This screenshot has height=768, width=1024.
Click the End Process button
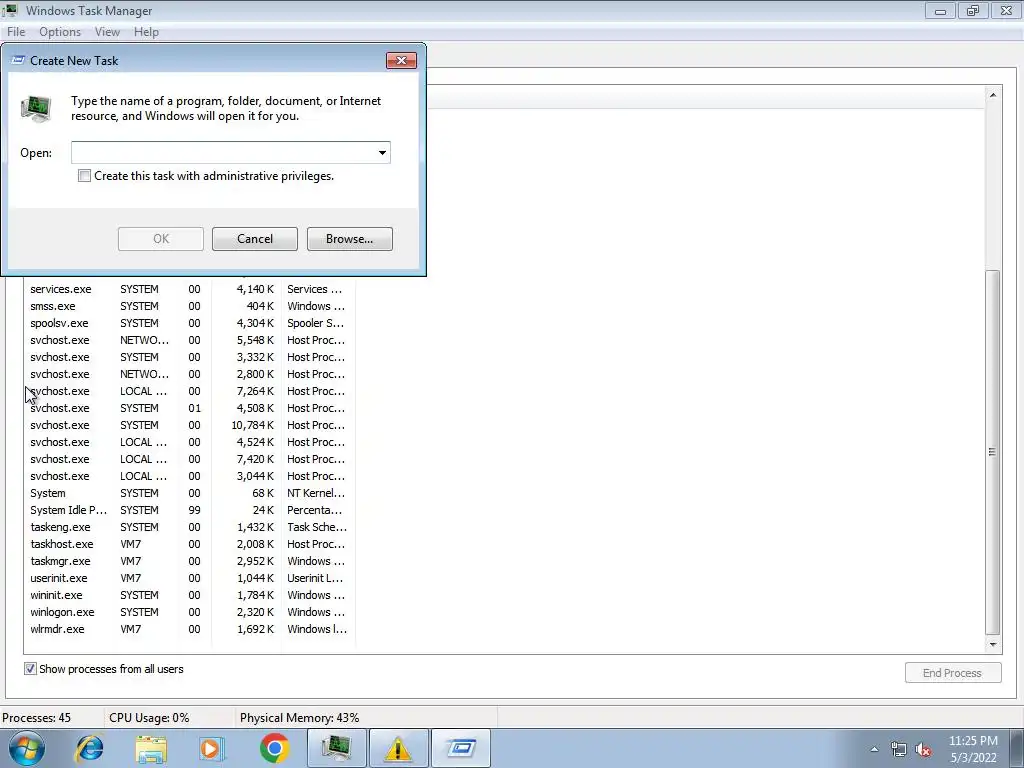pos(953,673)
